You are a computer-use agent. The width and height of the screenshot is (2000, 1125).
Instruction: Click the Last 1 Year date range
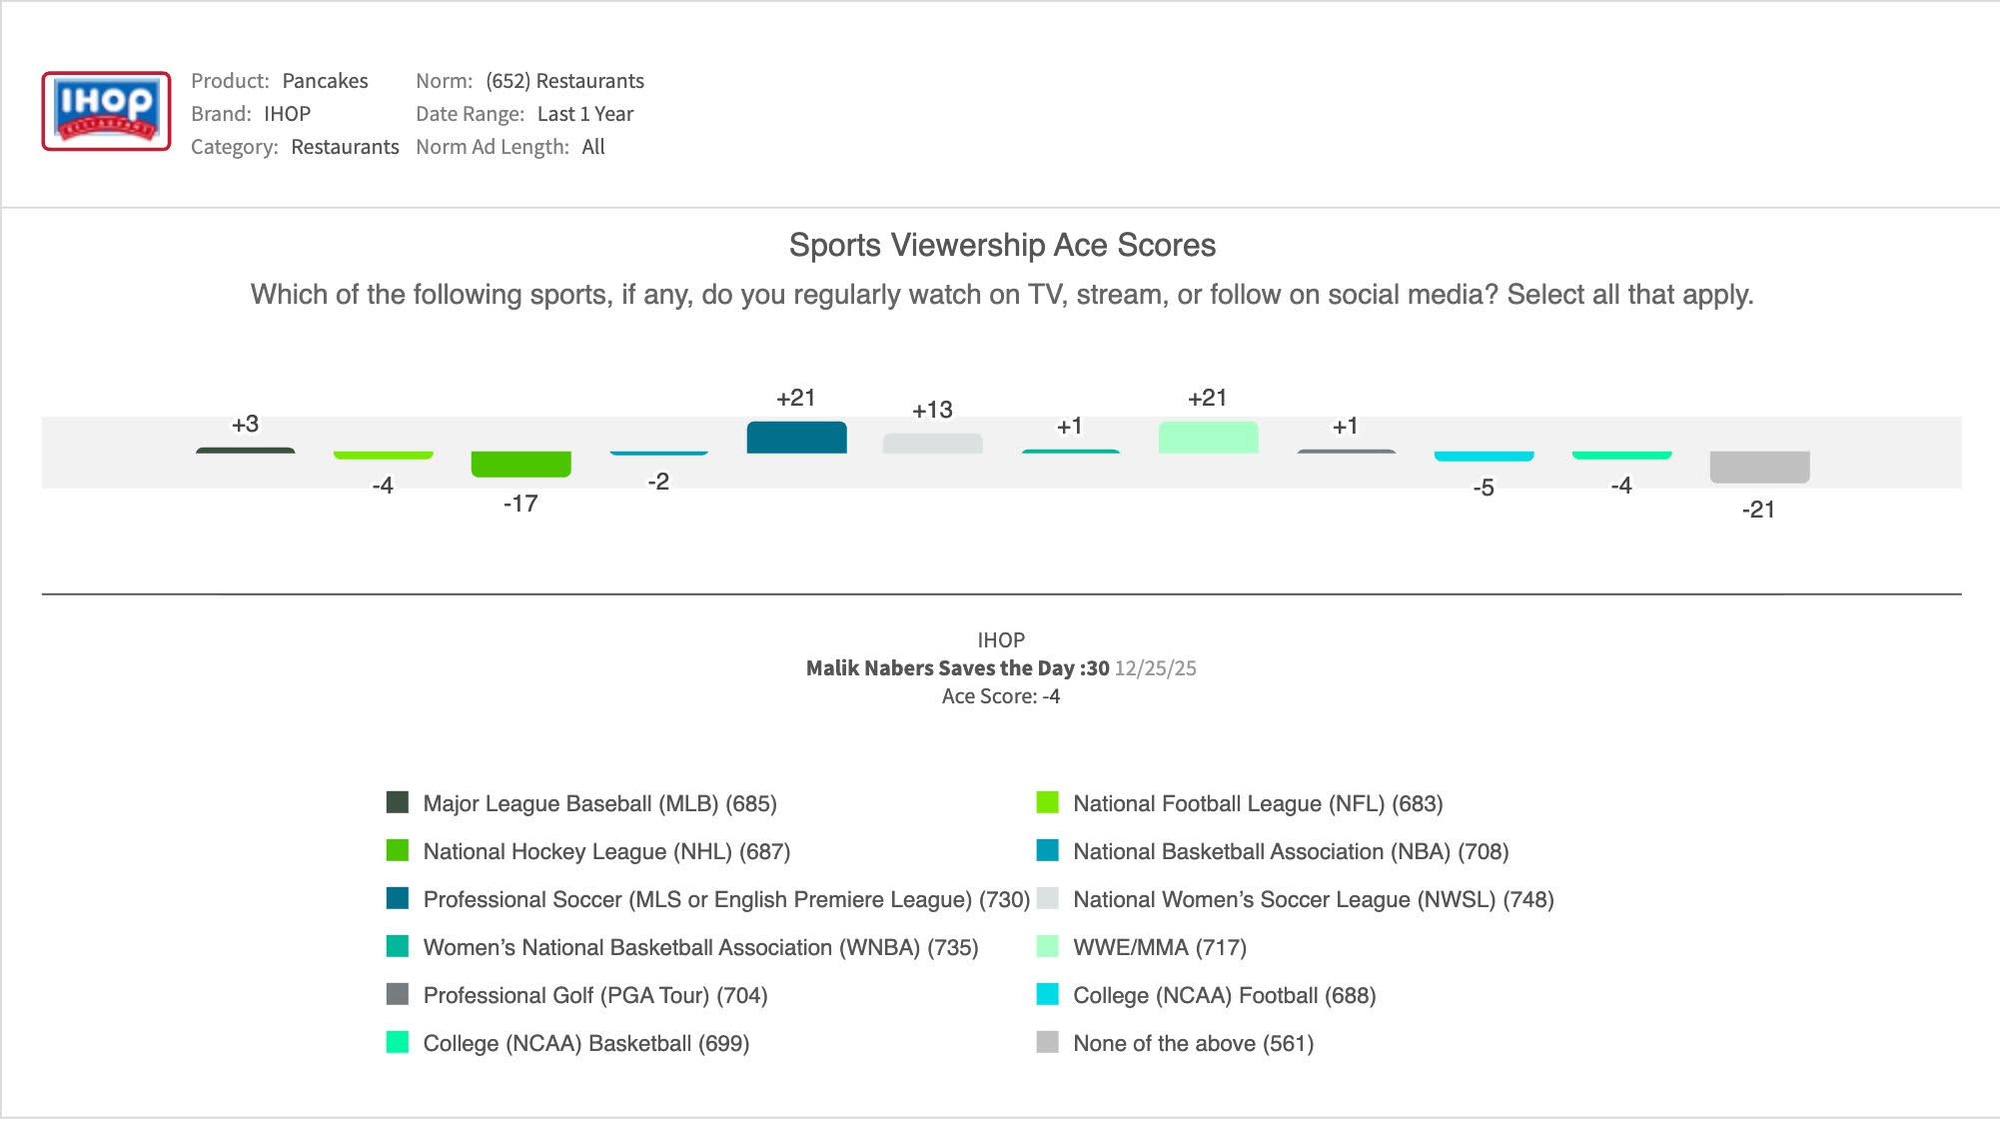[x=585, y=114]
